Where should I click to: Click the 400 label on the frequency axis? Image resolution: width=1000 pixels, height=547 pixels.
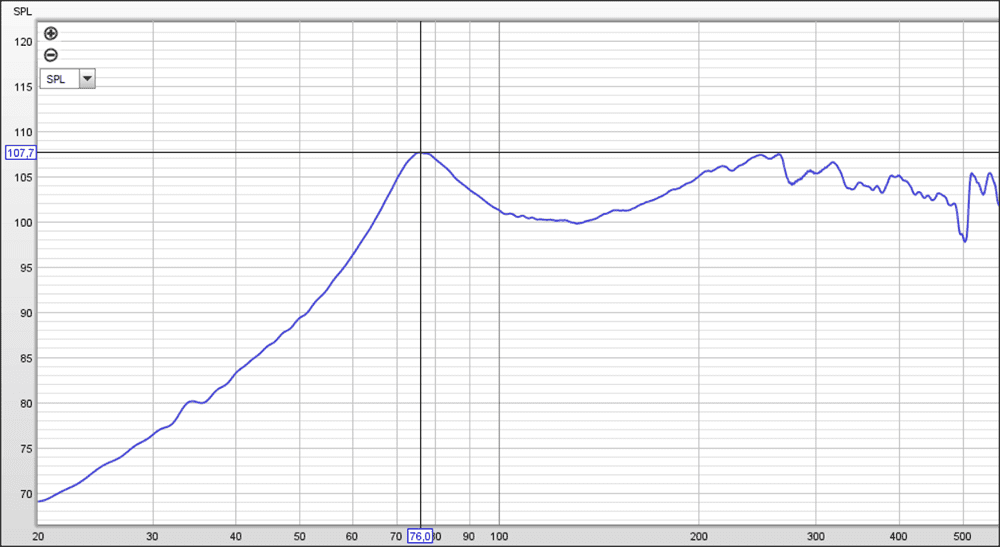tap(899, 536)
